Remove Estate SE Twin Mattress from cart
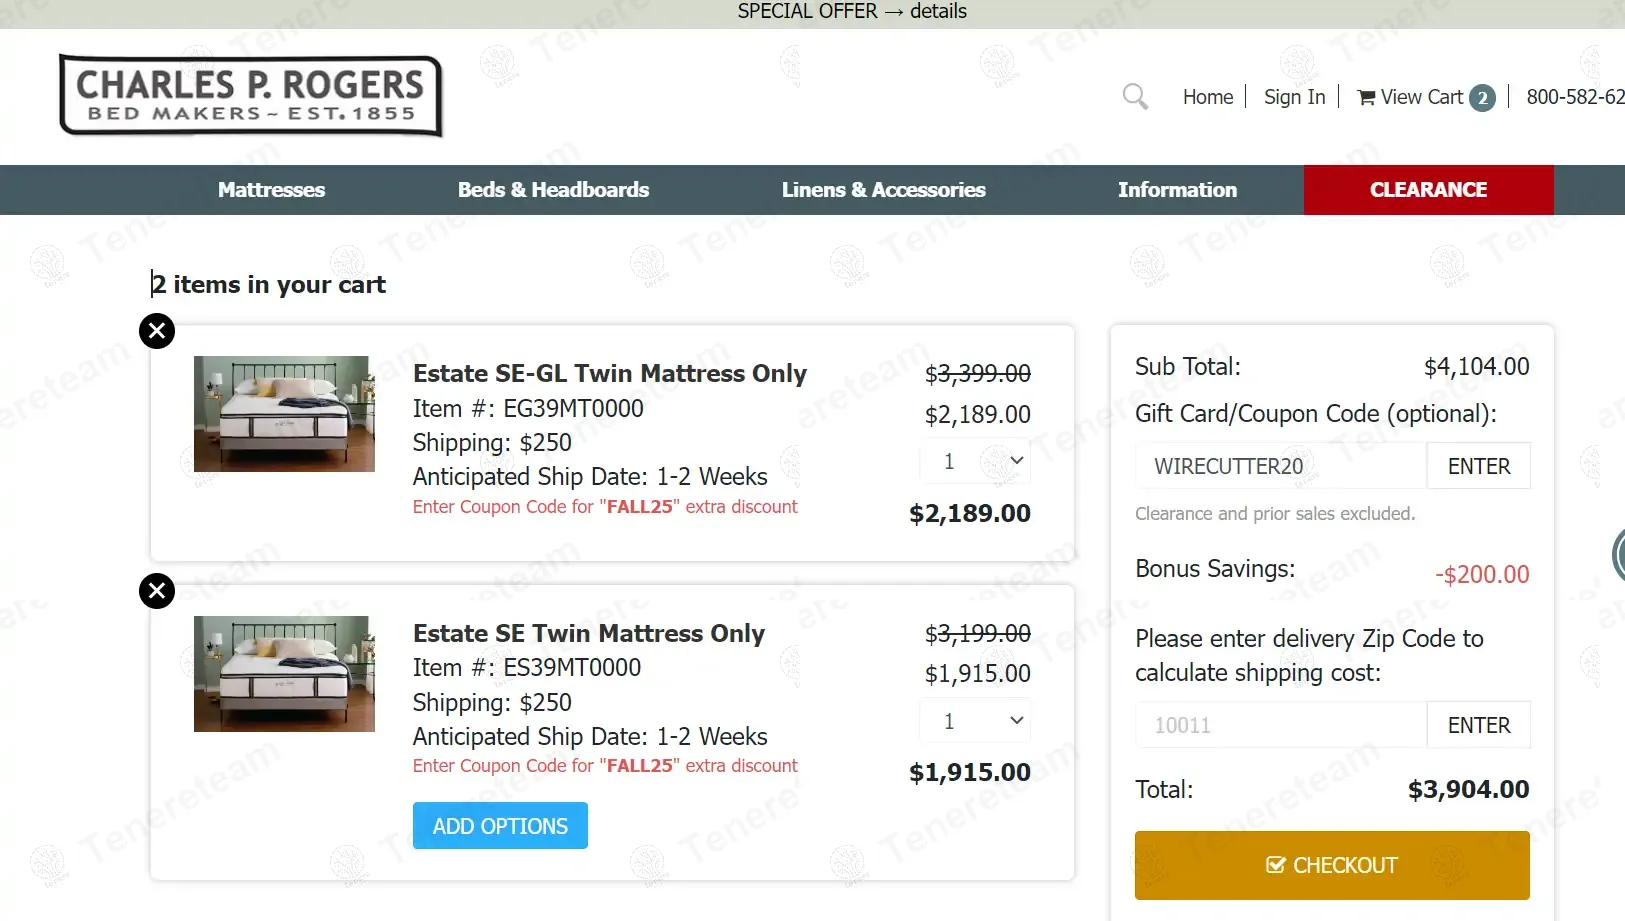This screenshot has height=921, width=1625. click(157, 591)
